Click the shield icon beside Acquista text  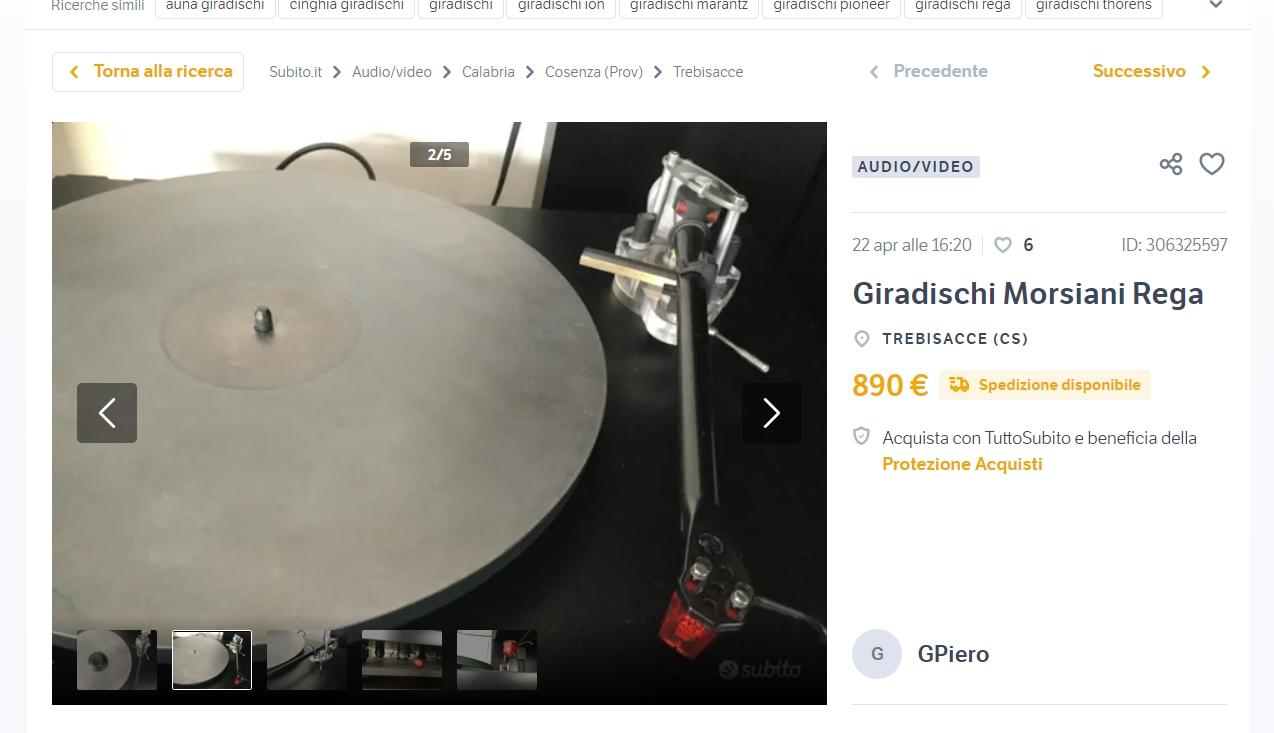point(861,436)
